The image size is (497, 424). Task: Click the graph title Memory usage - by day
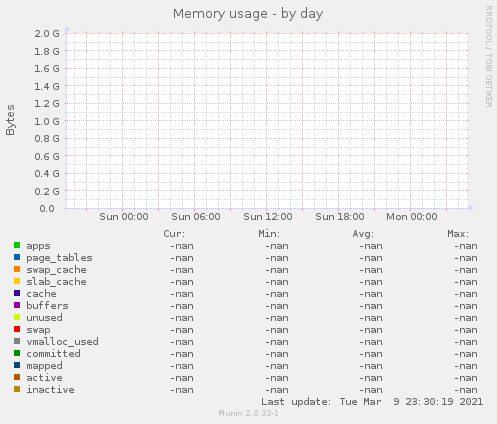click(x=248, y=14)
